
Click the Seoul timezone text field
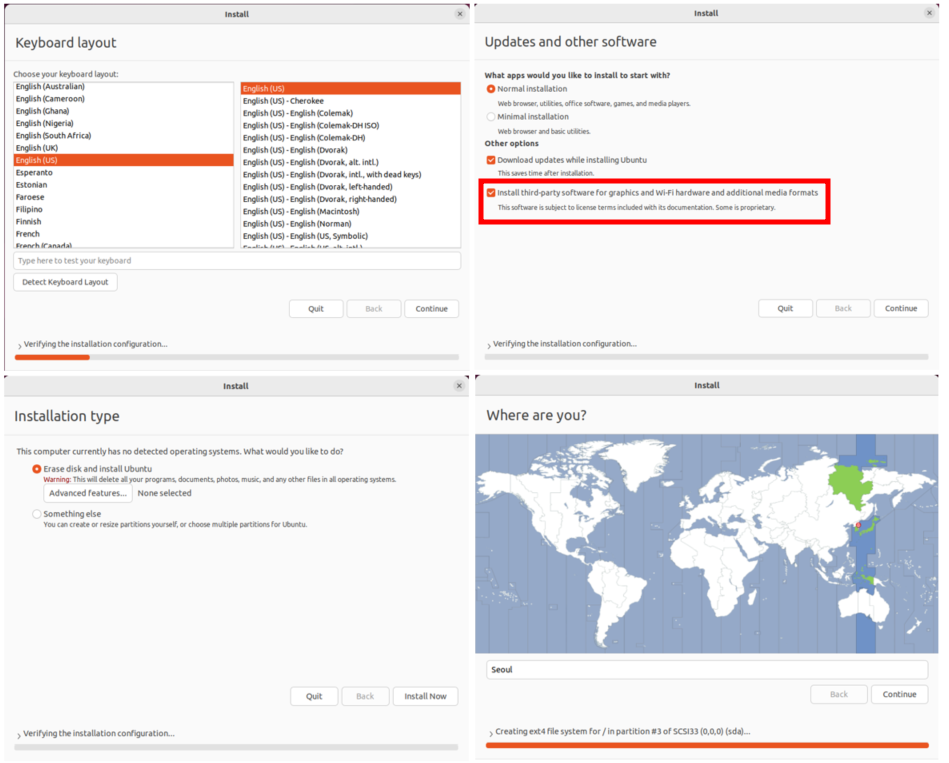point(707,669)
